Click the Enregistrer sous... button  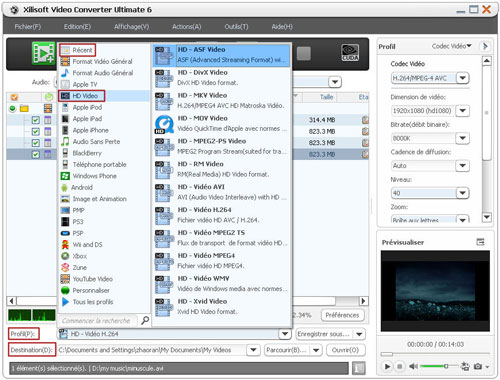click(x=324, y=334)
